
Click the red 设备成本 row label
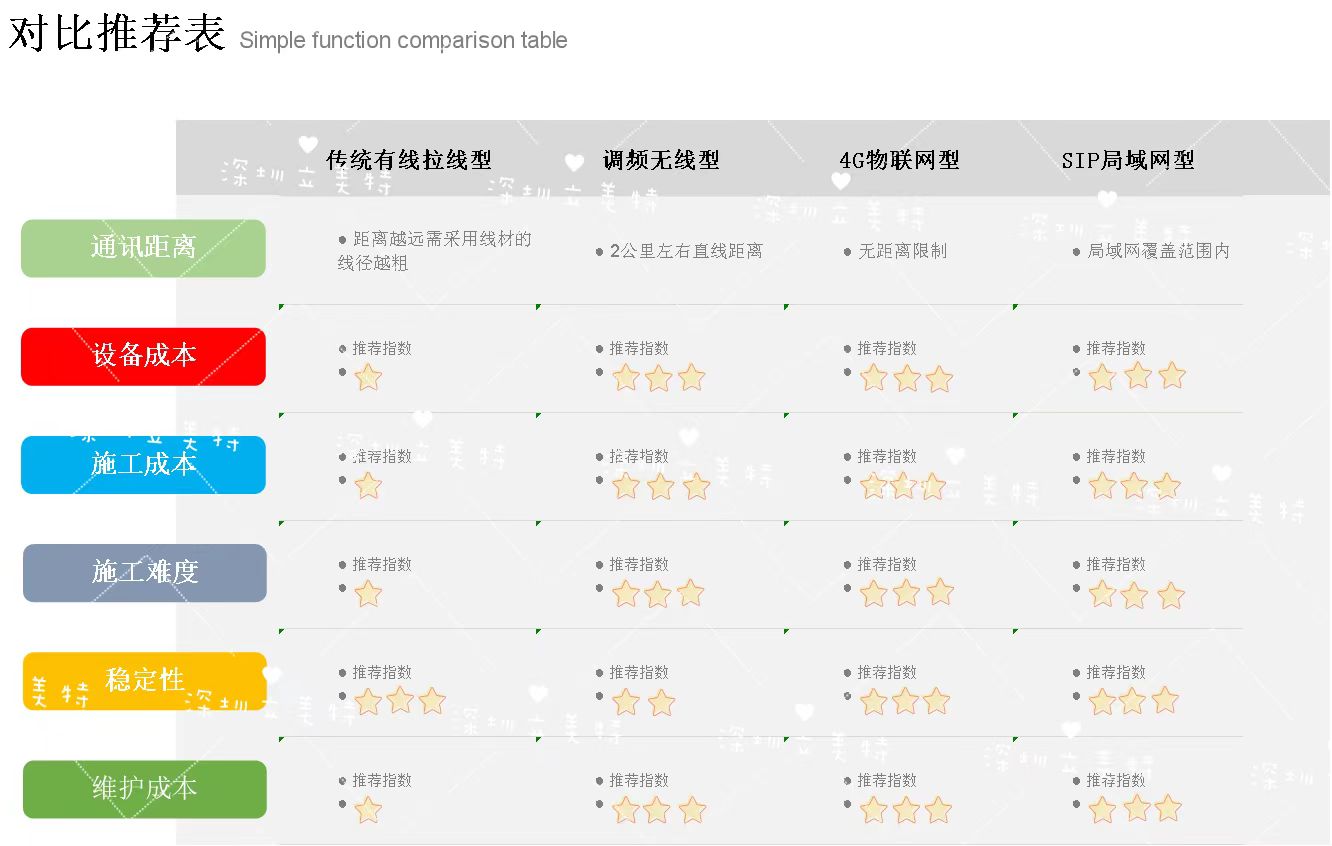(143, 356)
